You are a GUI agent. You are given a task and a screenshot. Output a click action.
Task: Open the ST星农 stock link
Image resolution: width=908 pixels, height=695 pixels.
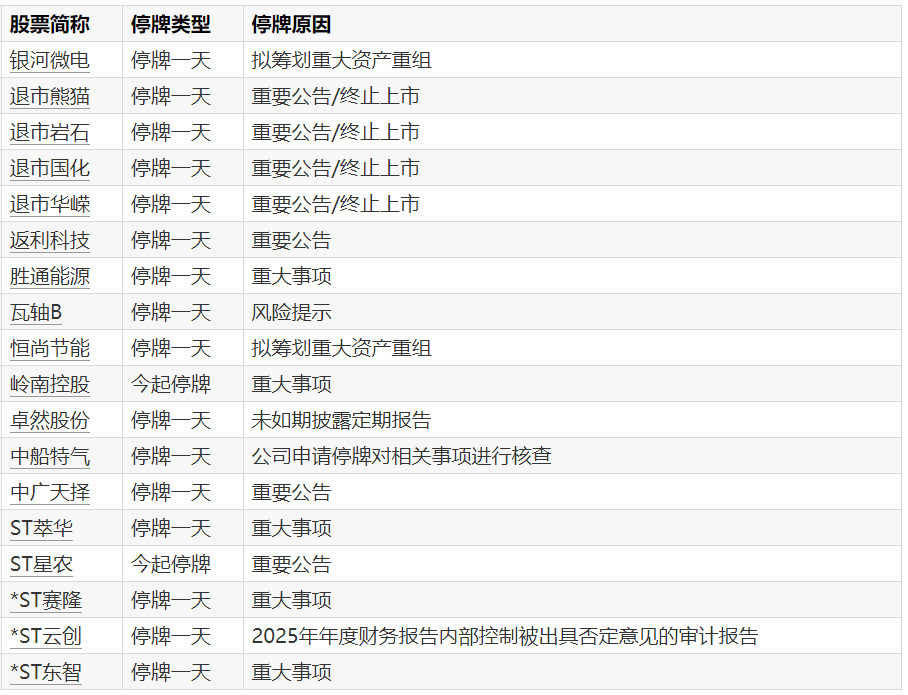[42, 564]
